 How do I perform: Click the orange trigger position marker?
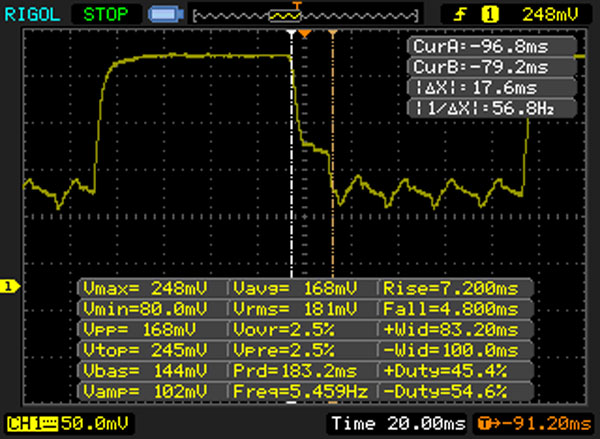(305, 34)
